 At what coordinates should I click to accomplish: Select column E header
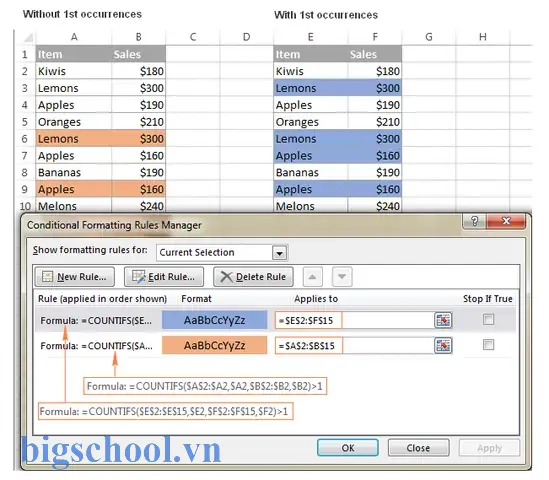click(310, 37)
